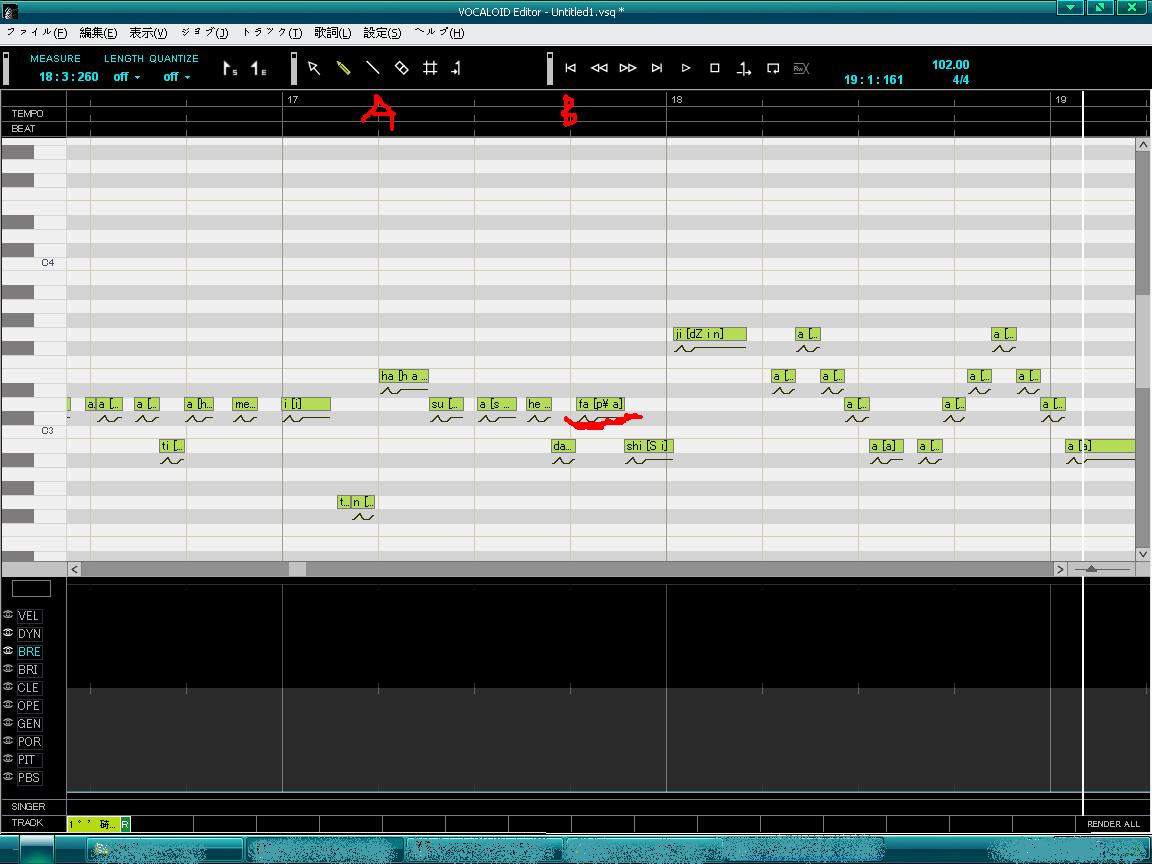Toggle the eye icon beside DYN
The width and height of the screenshot is (1152, 864).
[8, 633]
